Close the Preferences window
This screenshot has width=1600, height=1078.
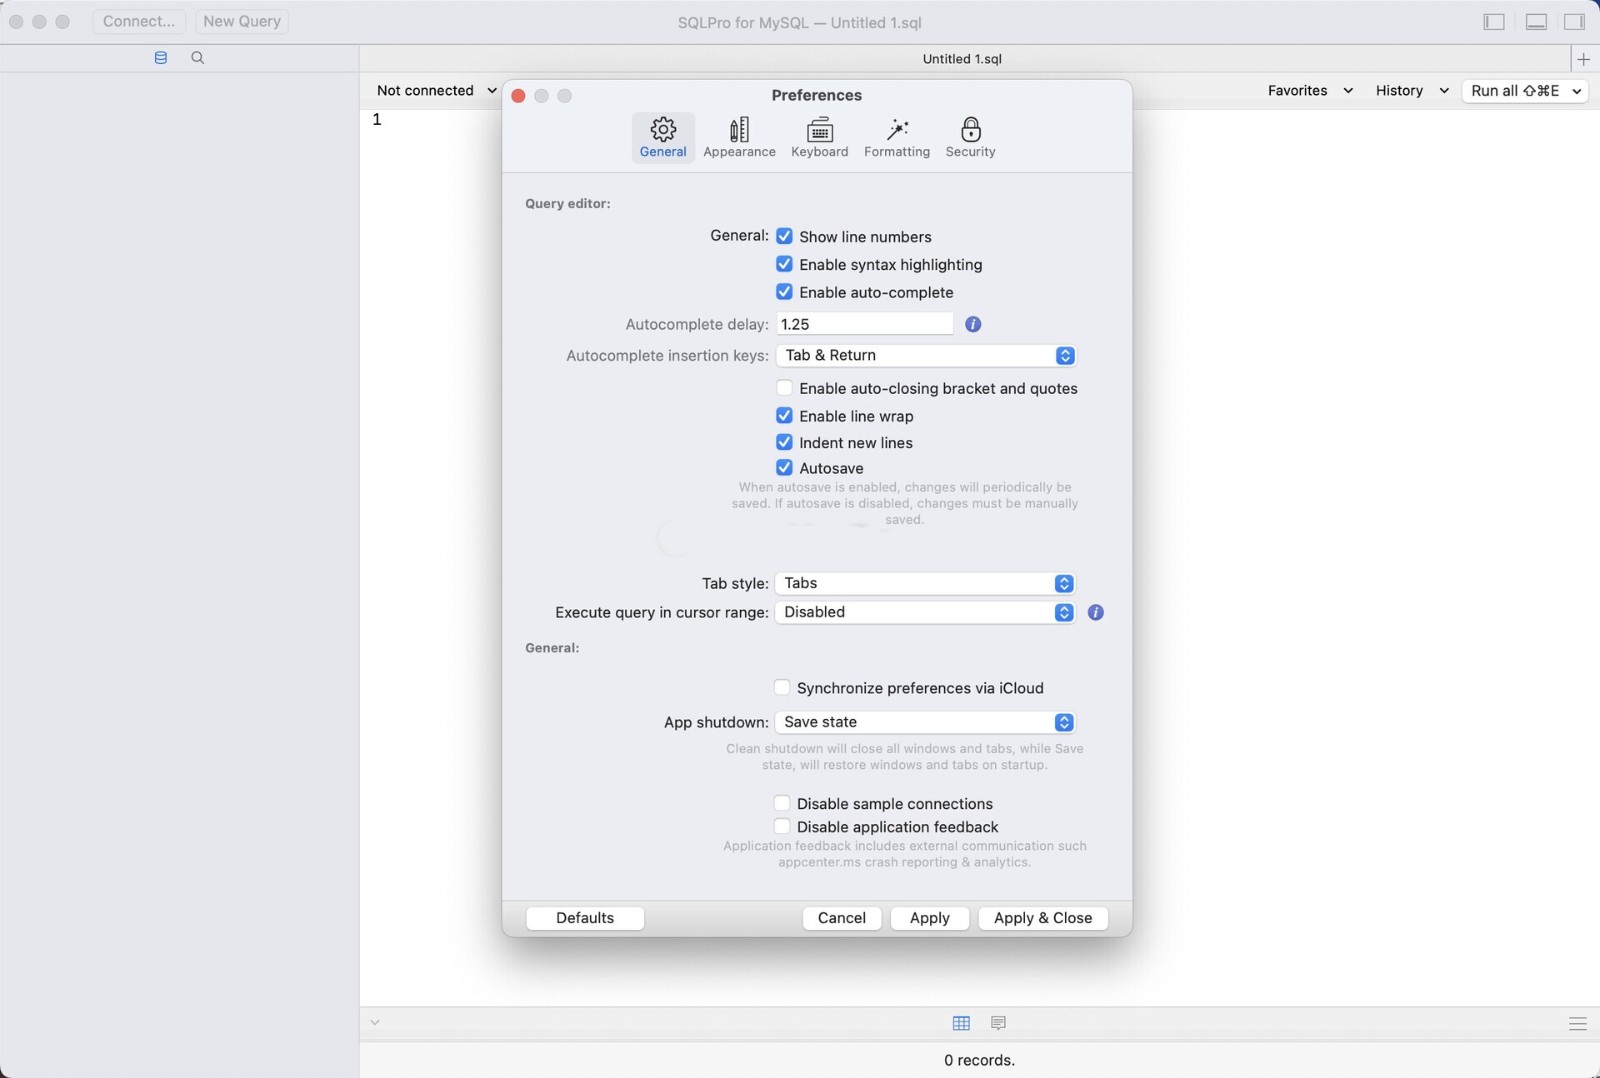(518, 96)
